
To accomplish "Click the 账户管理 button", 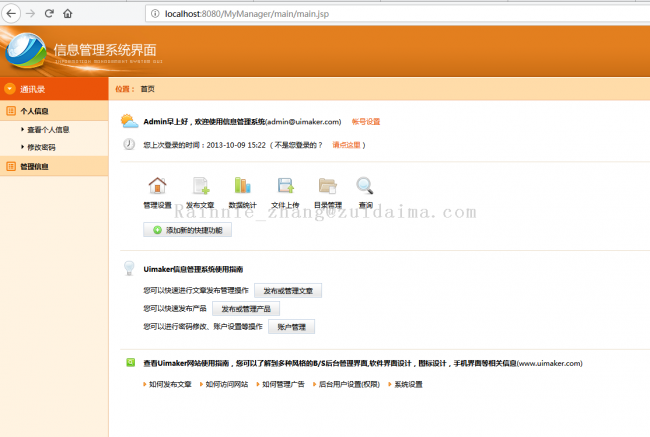I will tap(289, 327).
